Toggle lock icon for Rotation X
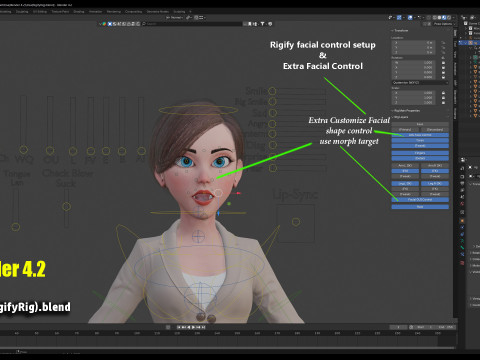Screen dimensions: 480x360 click(443, 67)
